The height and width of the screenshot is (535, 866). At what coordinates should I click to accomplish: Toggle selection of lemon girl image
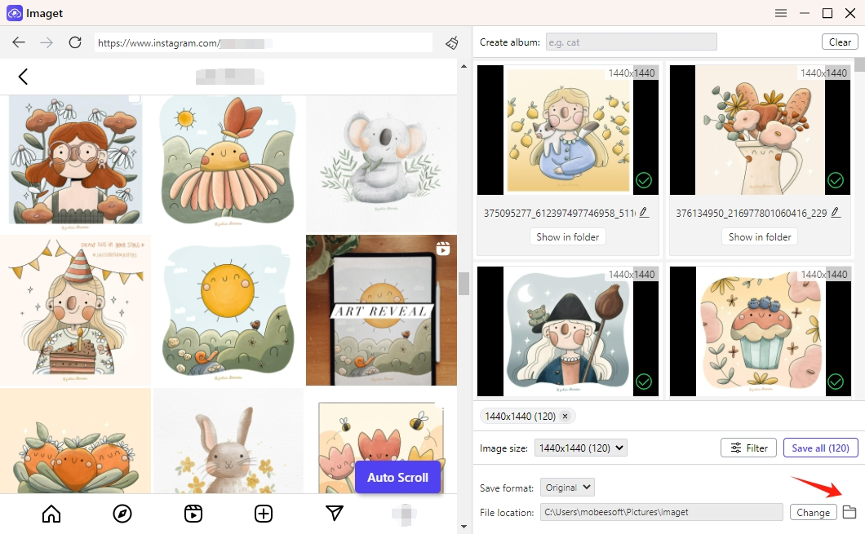point(643,180)
